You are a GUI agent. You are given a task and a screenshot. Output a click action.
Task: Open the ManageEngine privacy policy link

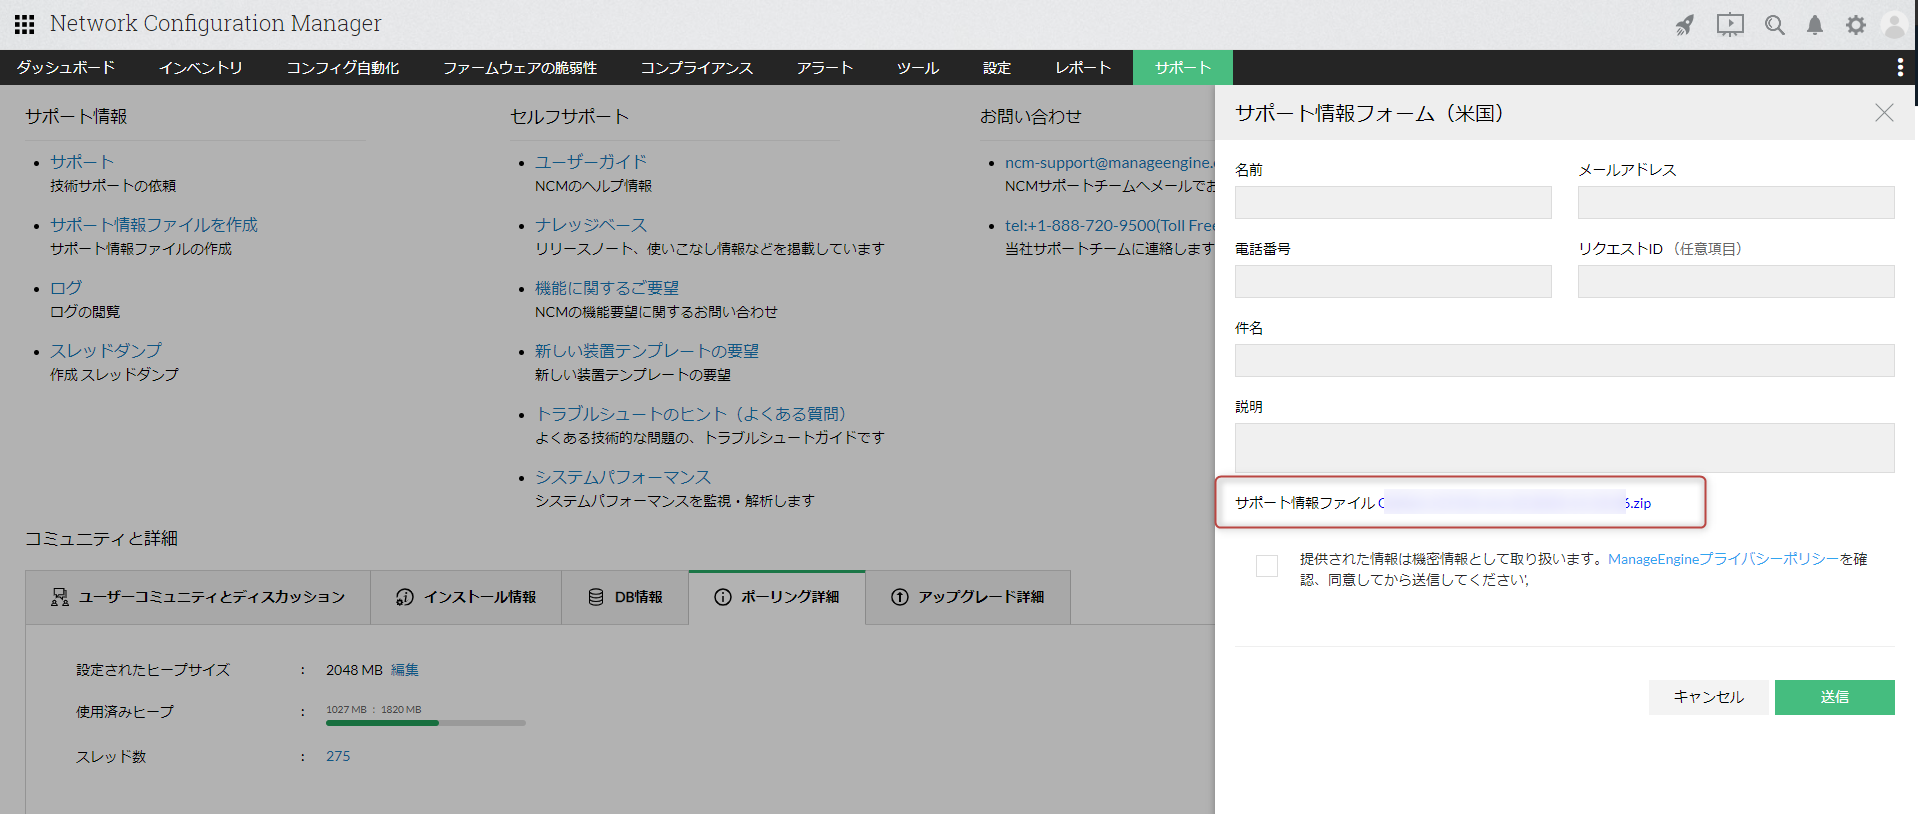point(1722,559)
